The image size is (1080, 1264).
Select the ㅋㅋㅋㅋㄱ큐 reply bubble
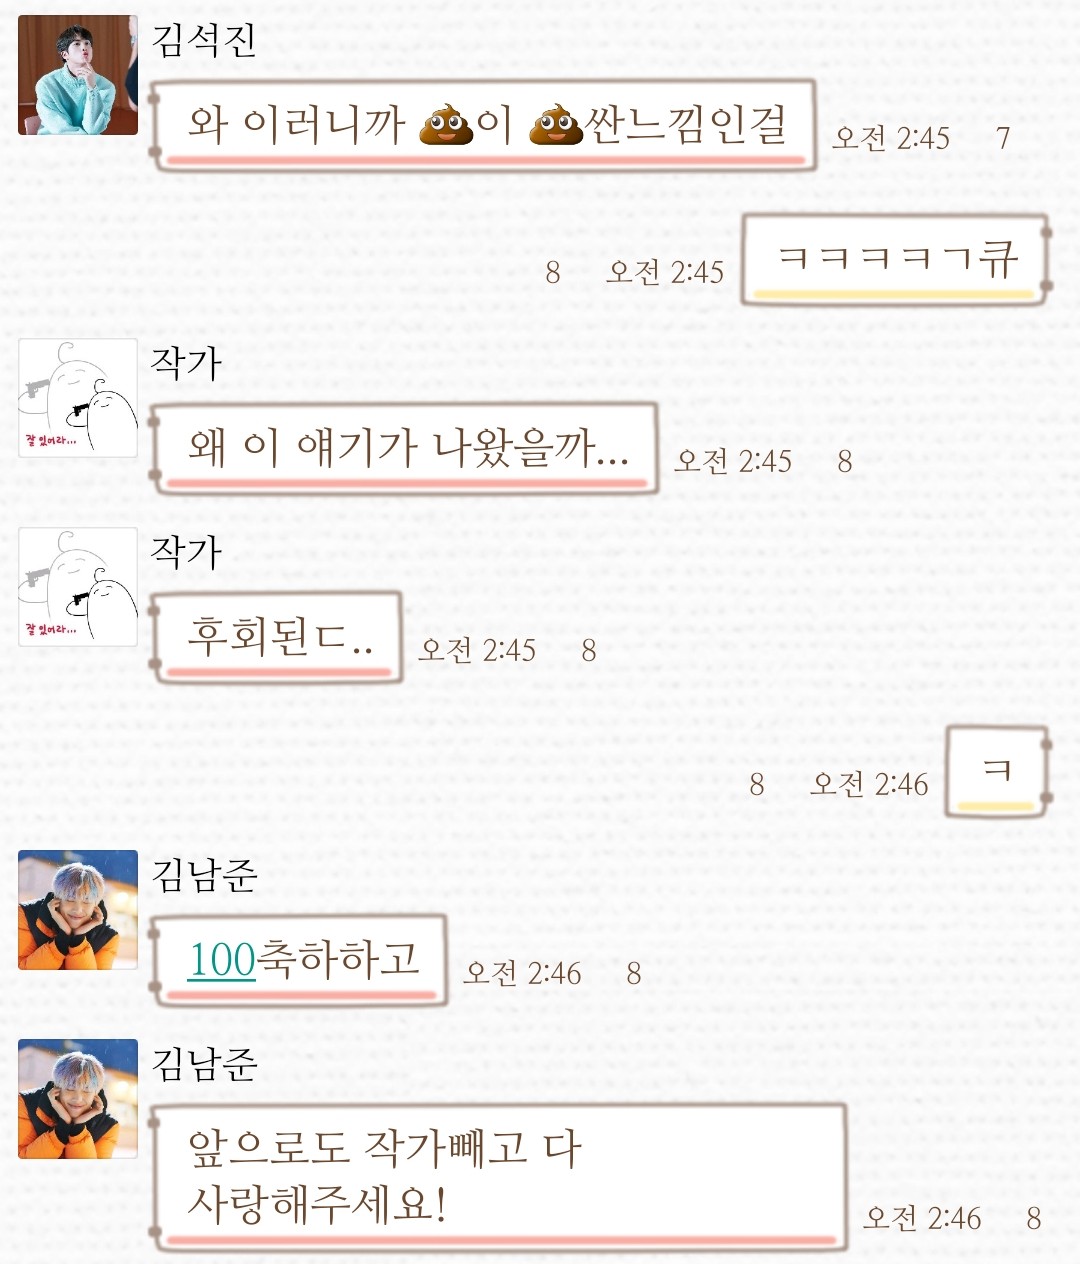pyautogui.click(x=896, y=260)
